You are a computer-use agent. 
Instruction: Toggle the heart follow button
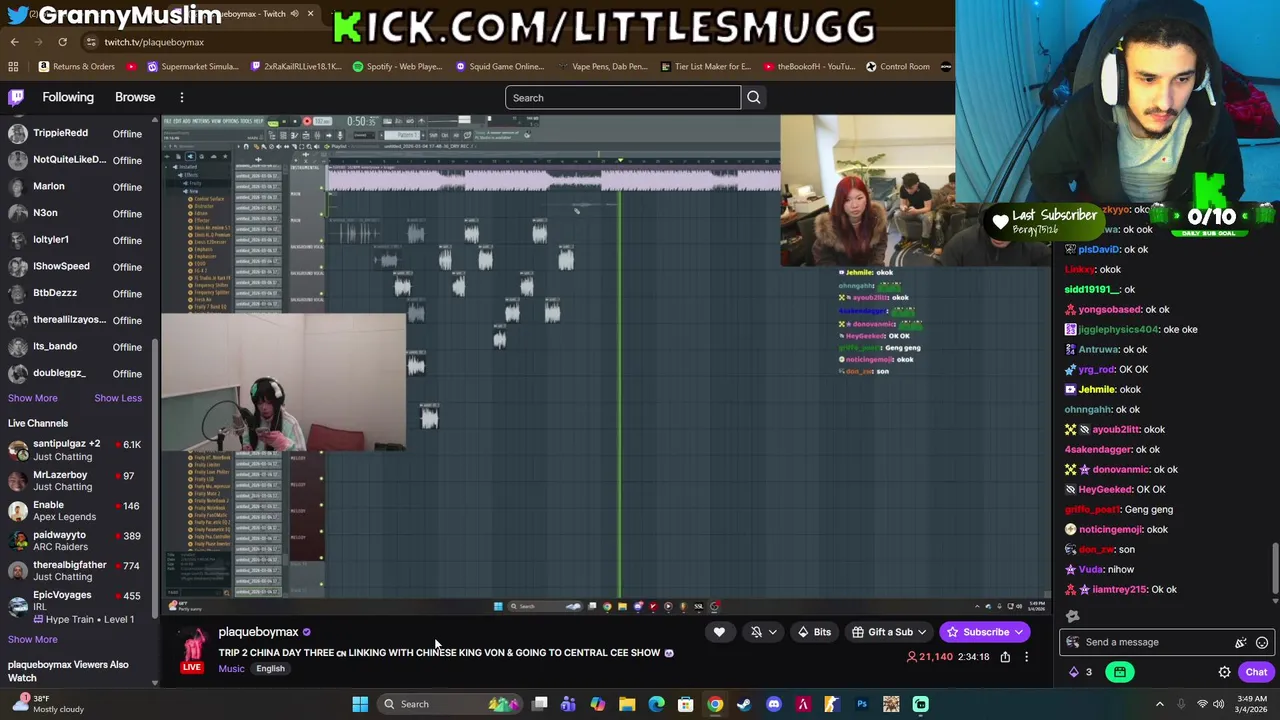[719, 632]
